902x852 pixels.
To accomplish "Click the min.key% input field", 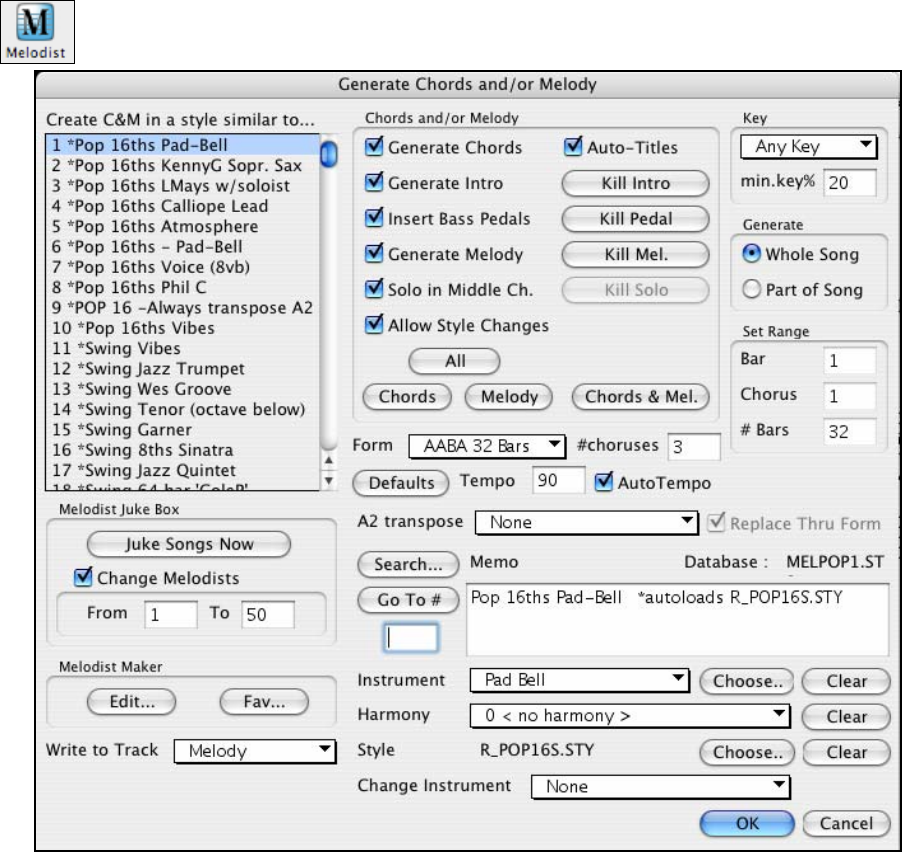I will pyautogui.click(x=850, y=183).
